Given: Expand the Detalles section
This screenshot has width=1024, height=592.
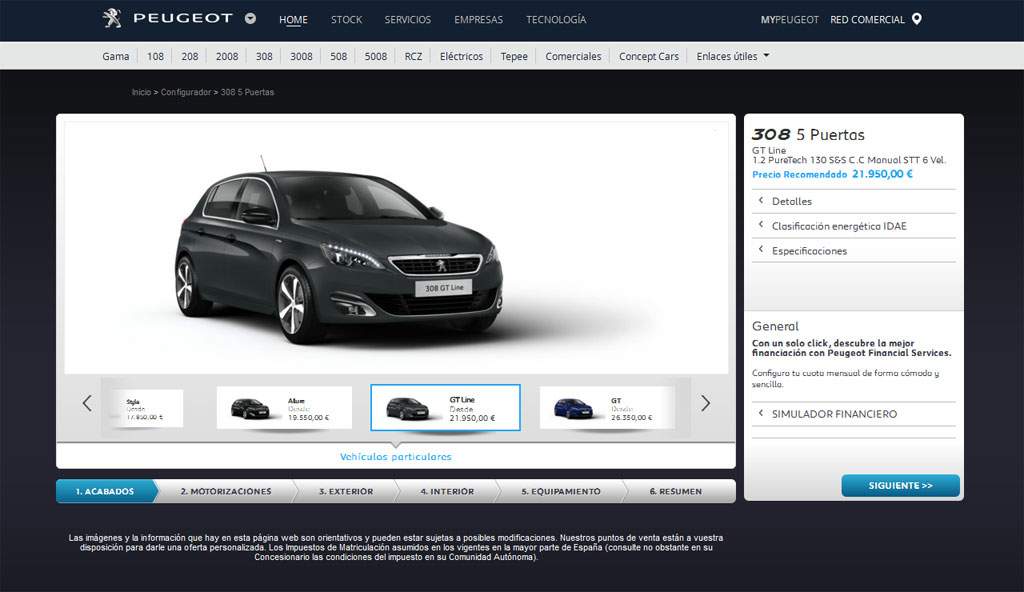Looking at the screenshot, I should tap(854, 201).
